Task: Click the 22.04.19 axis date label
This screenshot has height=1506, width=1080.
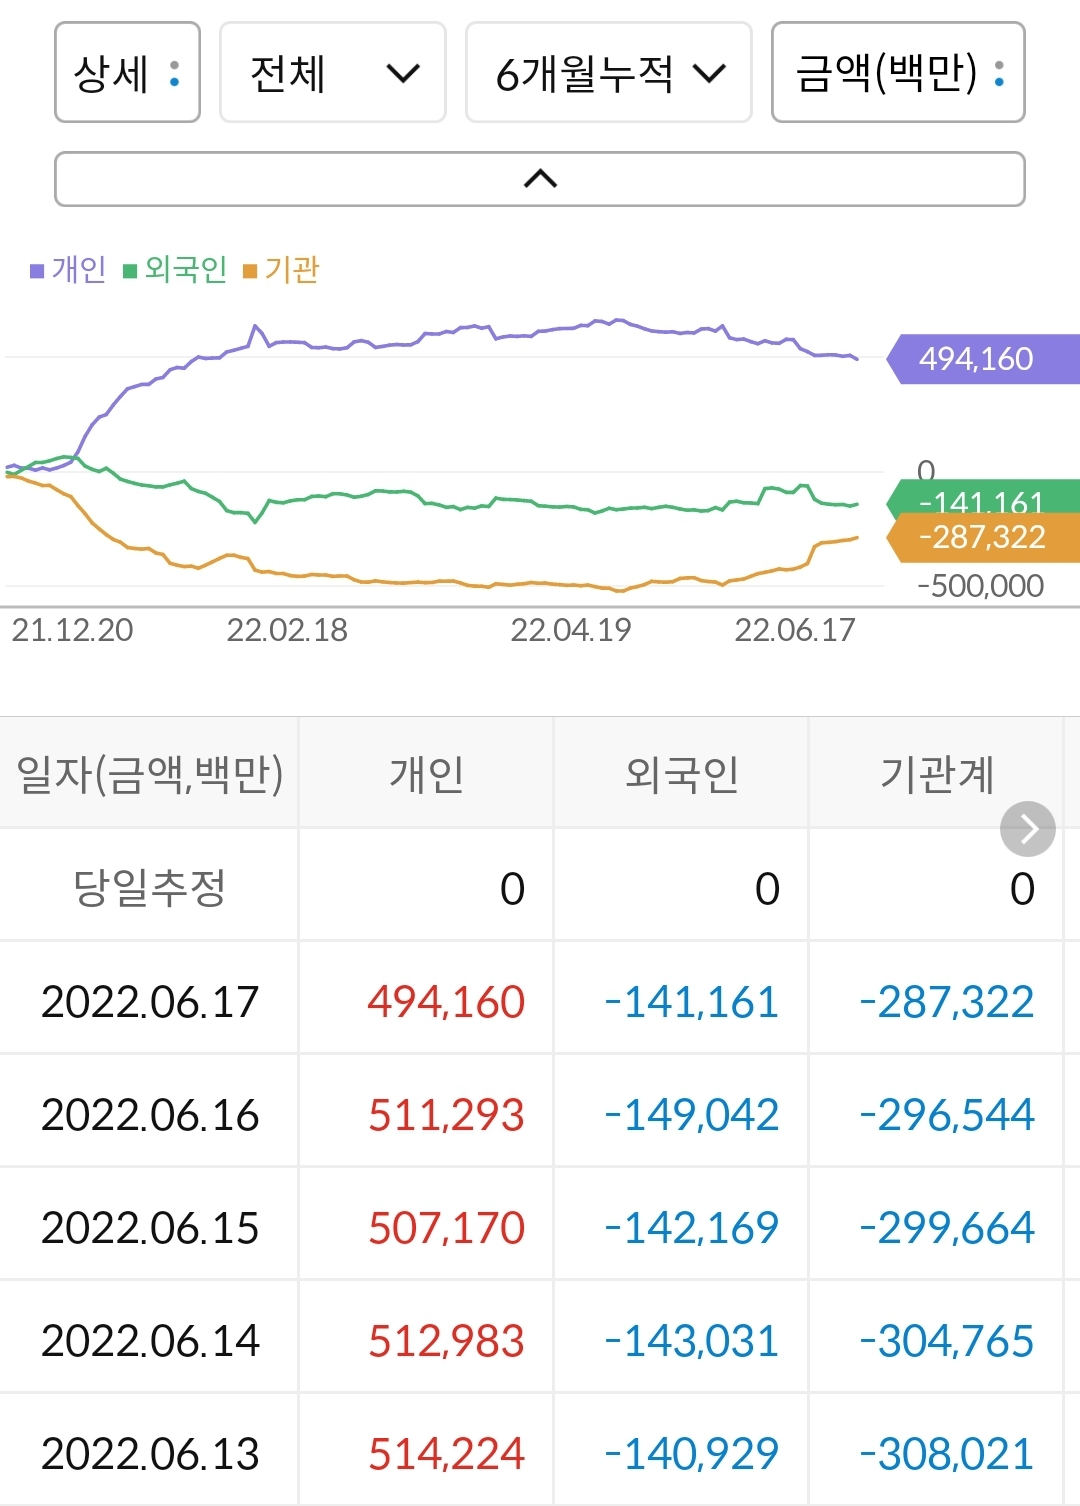Action: (x=571, y=631)
